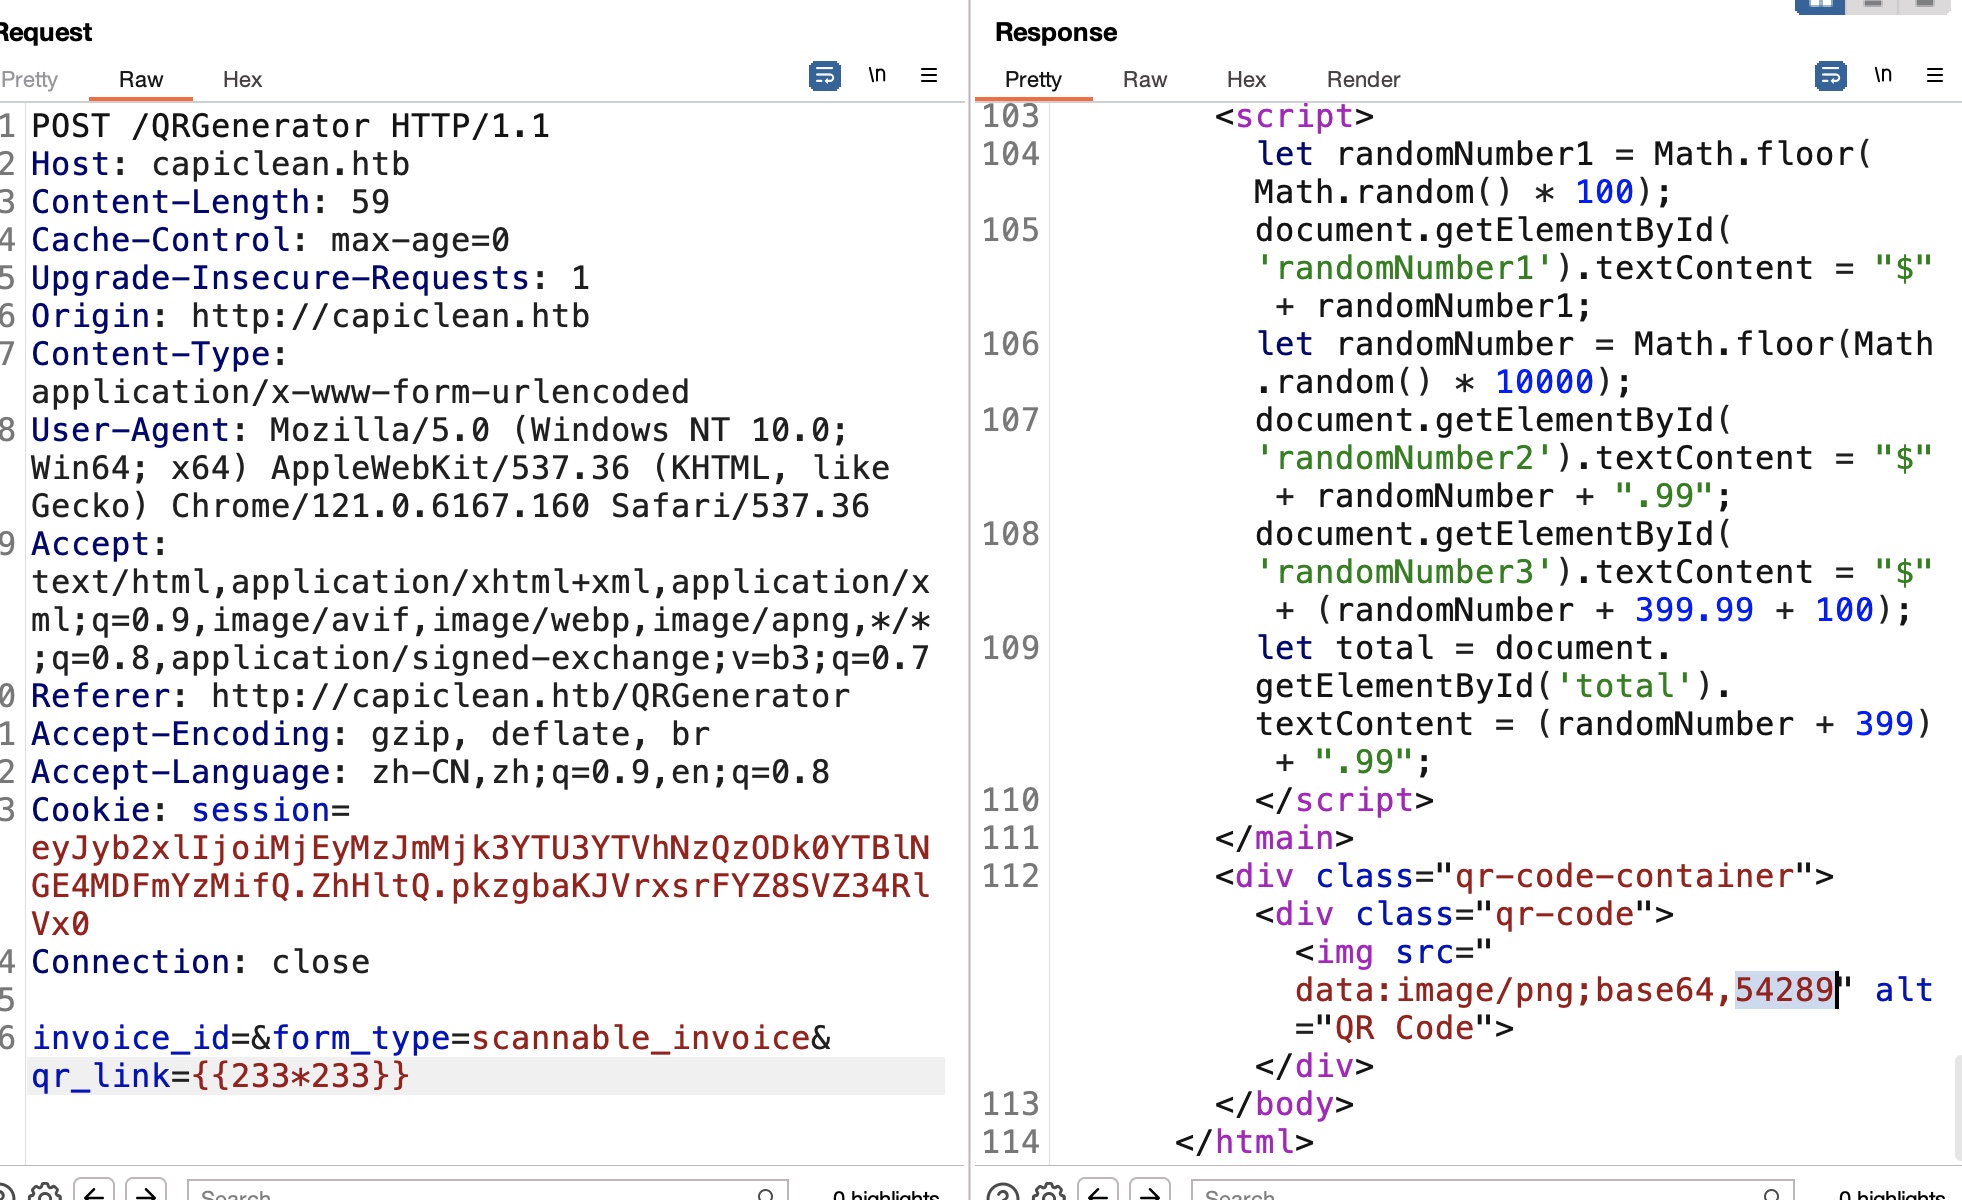Switch Request view to Hex tab
This screenshot has width=1962, height=1200.
[242, 80]
